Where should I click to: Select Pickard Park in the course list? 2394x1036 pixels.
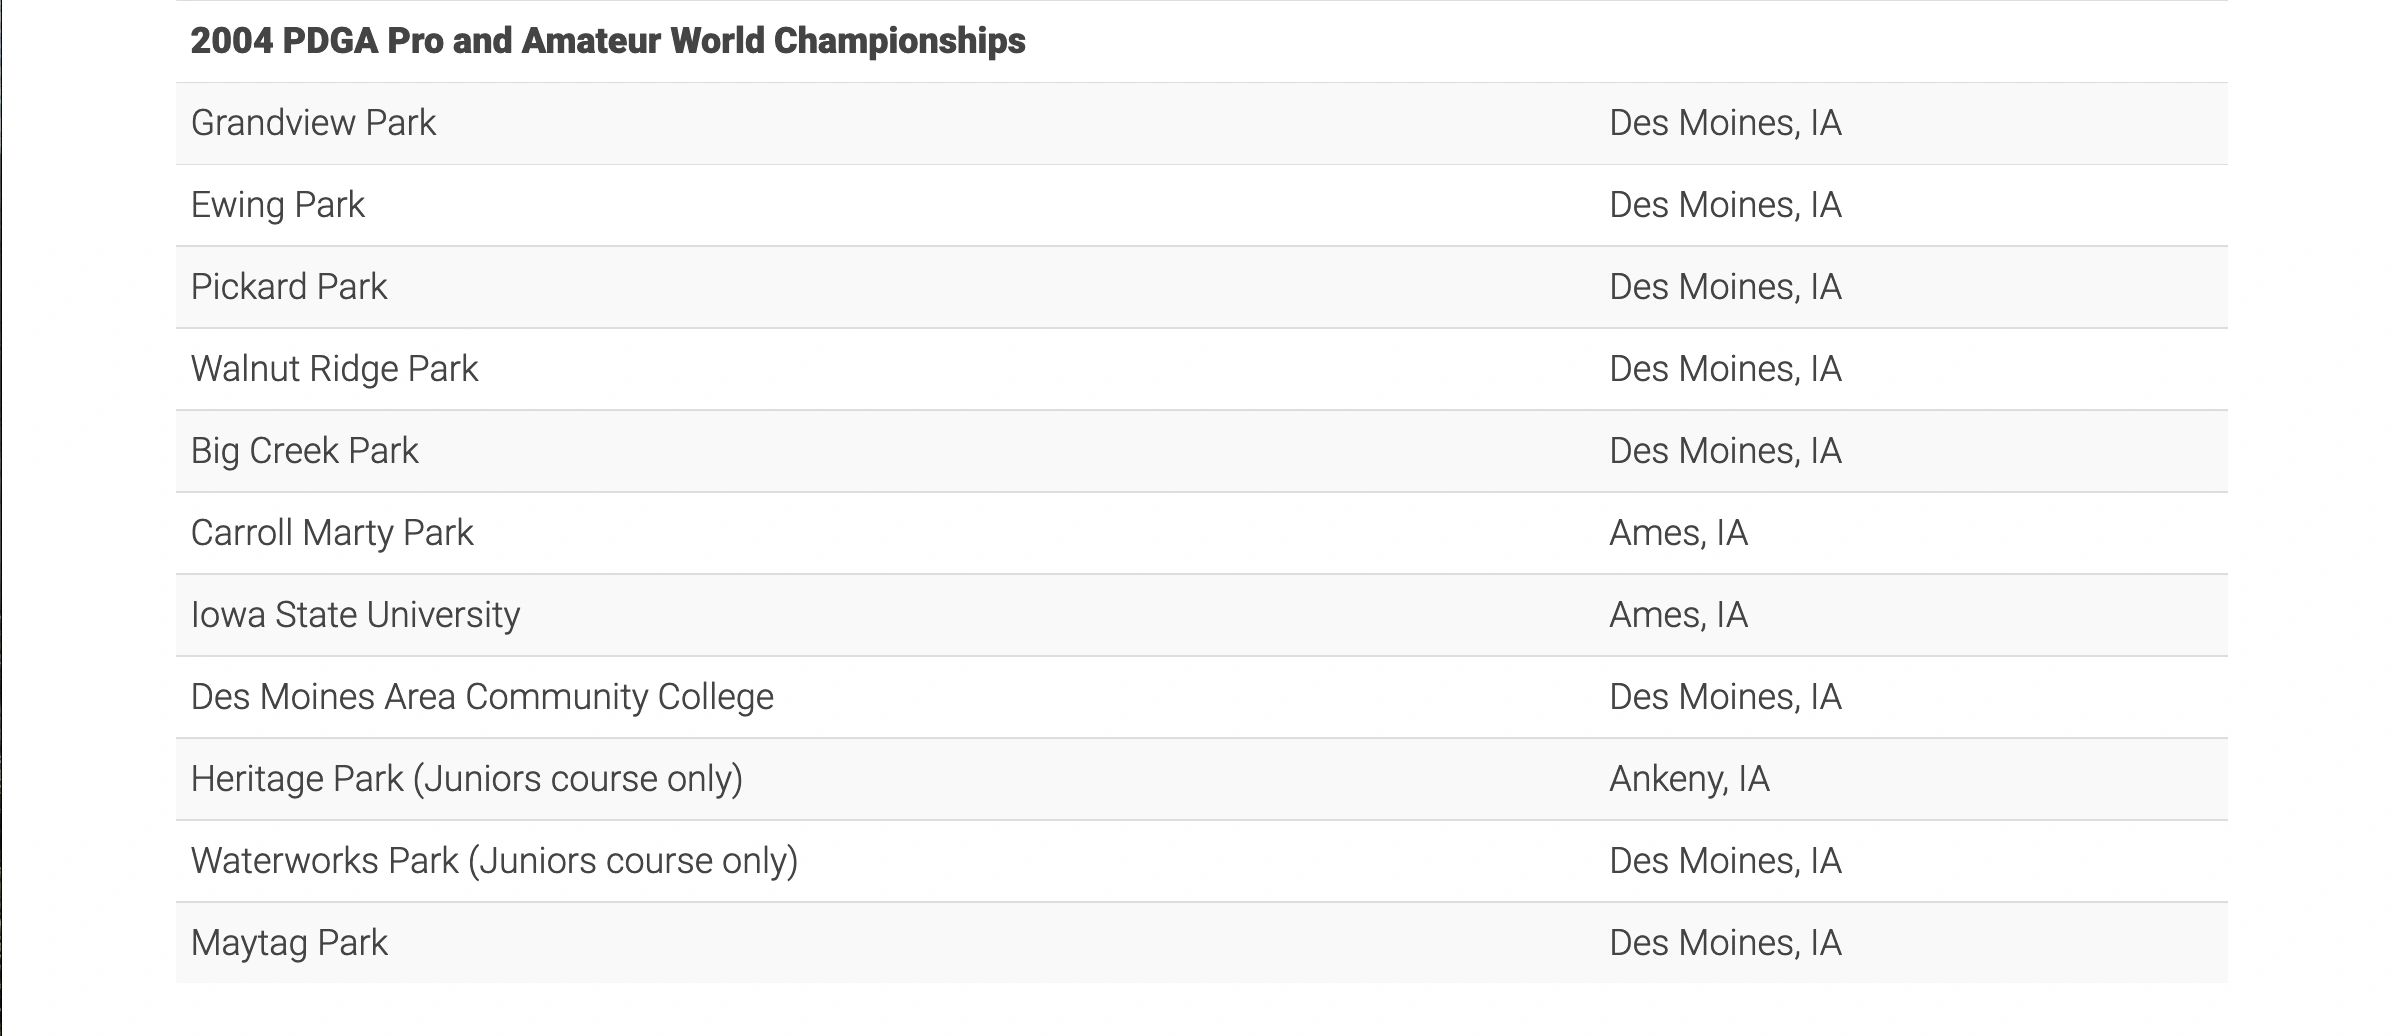[288, 287]
